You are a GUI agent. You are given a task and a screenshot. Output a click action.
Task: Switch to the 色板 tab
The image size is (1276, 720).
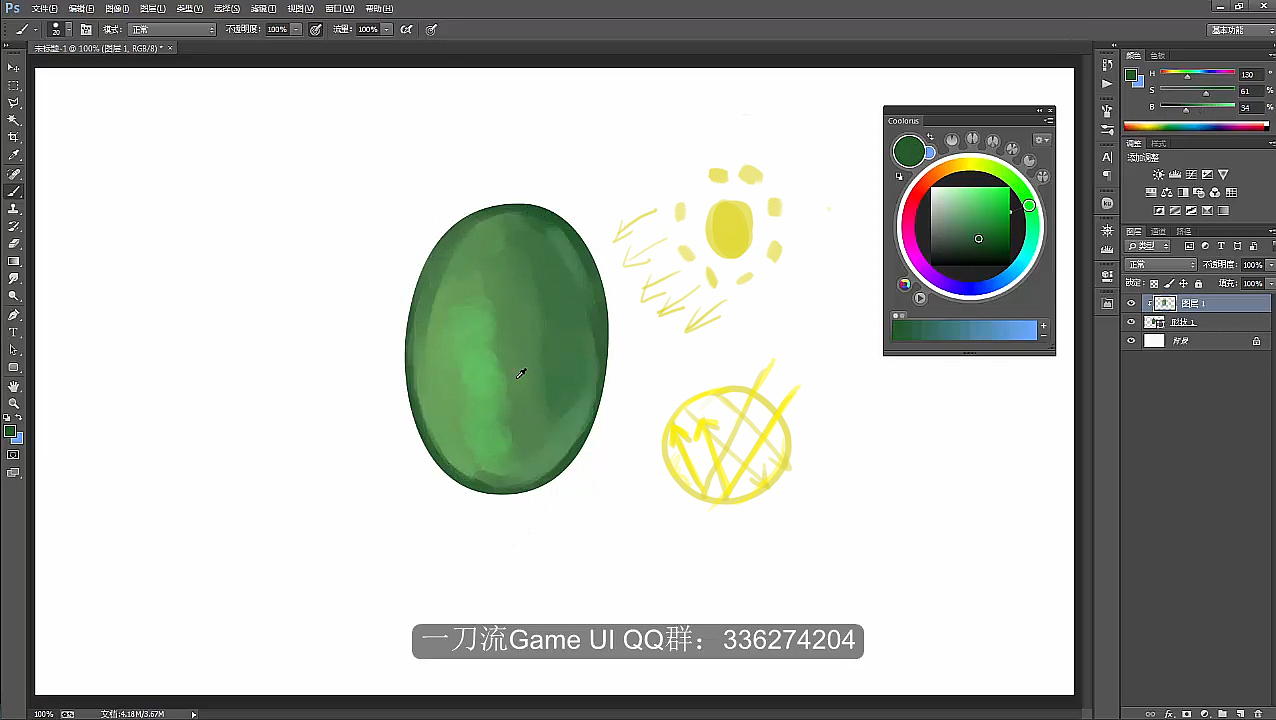pos(1157,56)
